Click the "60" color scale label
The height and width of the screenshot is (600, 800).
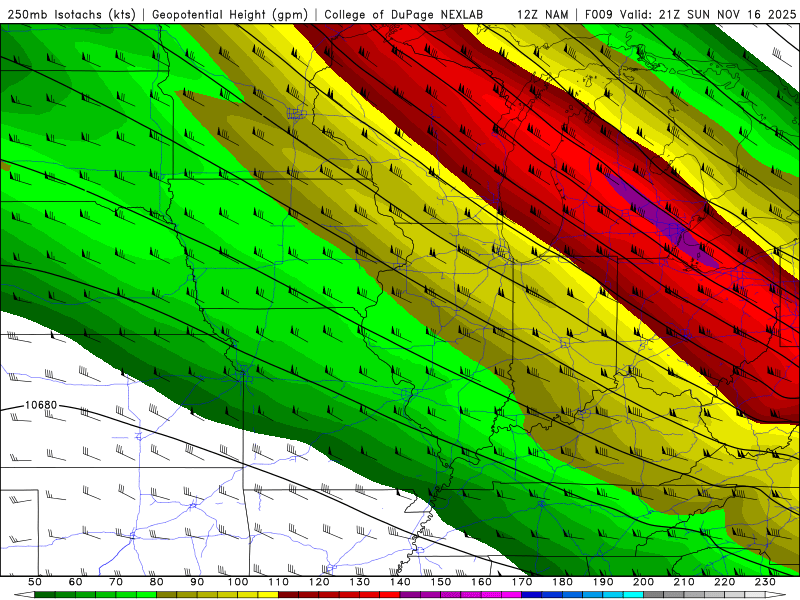76,582
